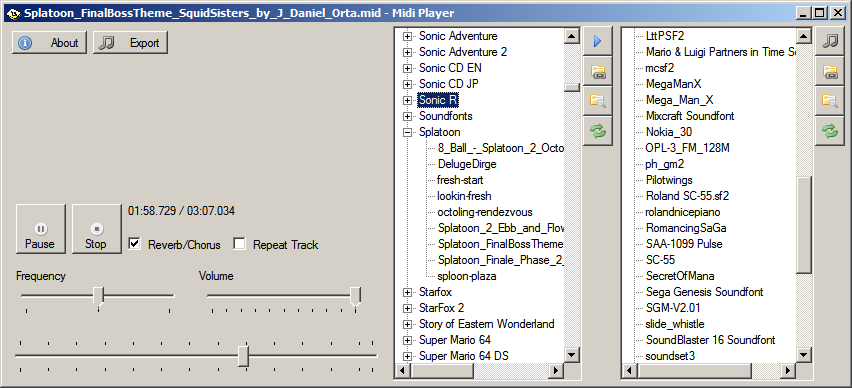Select the Splatoon_Finale_Phase_2 MIDI file
This screenshot has height=388, width=852.
tap(500, 260)
